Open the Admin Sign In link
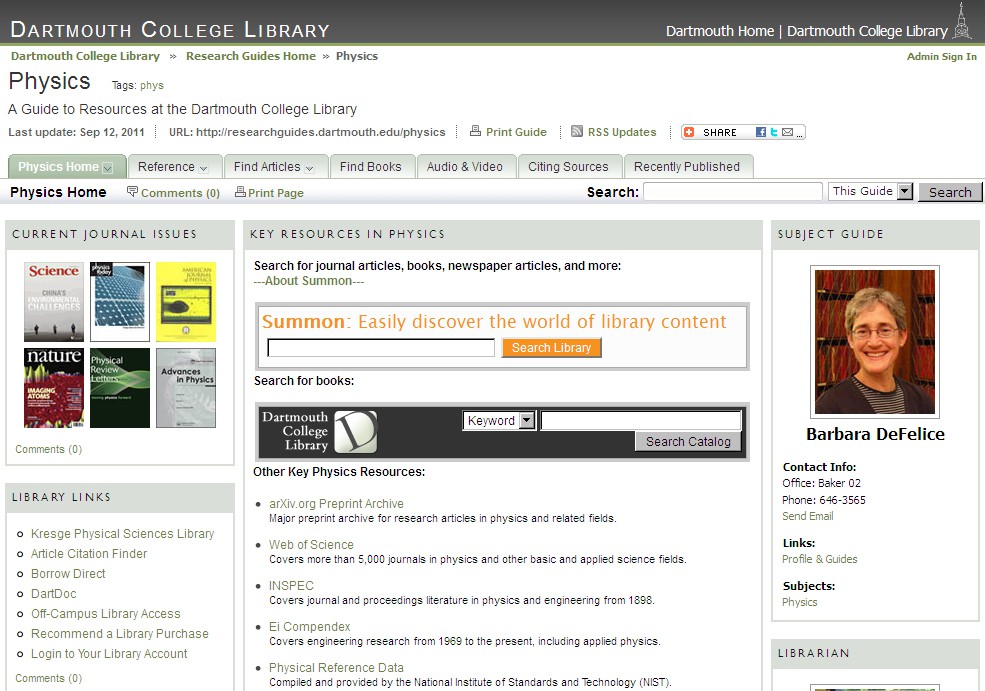The width and height of the screenshot is (986, 691). point(941,57)
